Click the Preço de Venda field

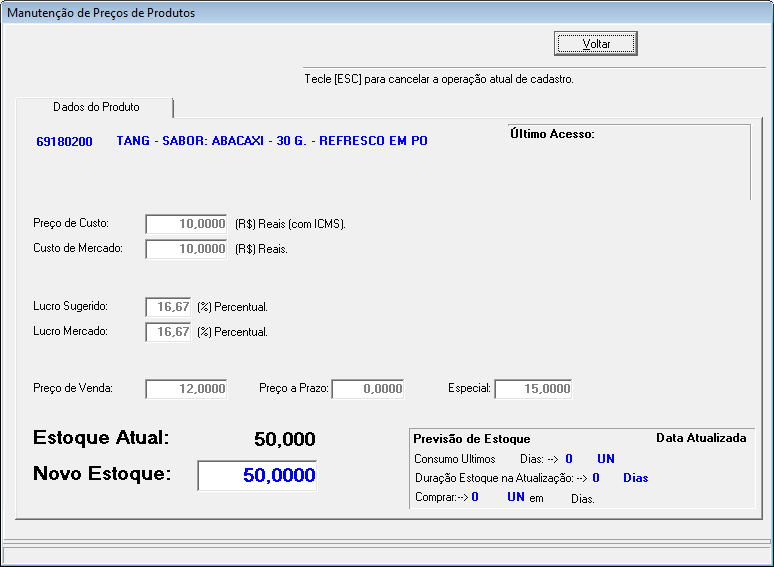click(187, 389)
